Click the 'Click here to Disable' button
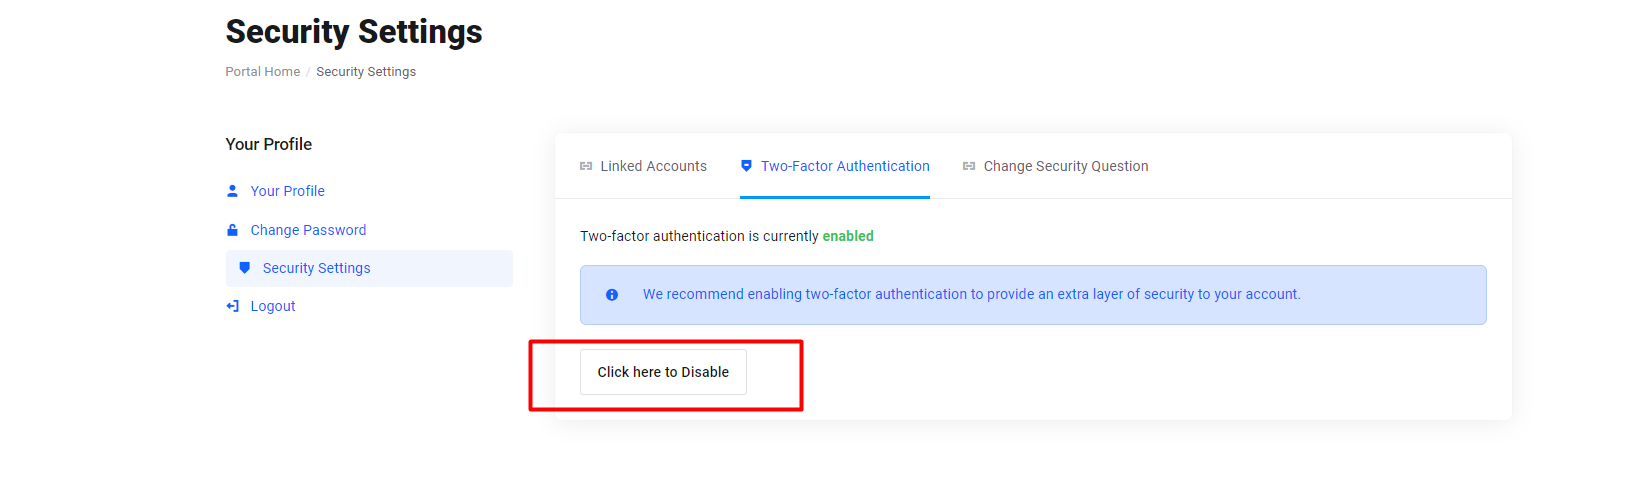1643x491 pixels. [x=663, y=372]
